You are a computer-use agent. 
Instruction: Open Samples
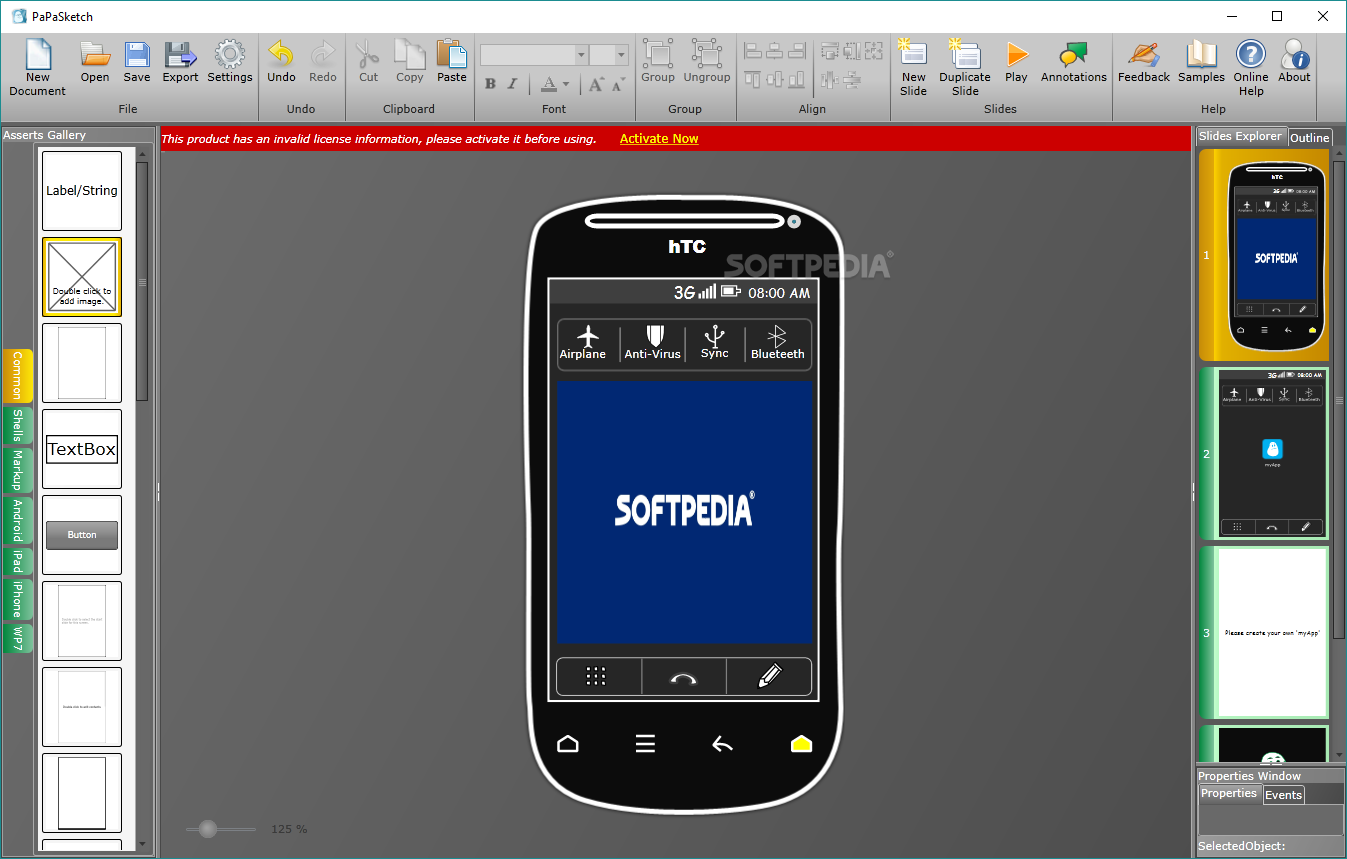(1201, 62)
